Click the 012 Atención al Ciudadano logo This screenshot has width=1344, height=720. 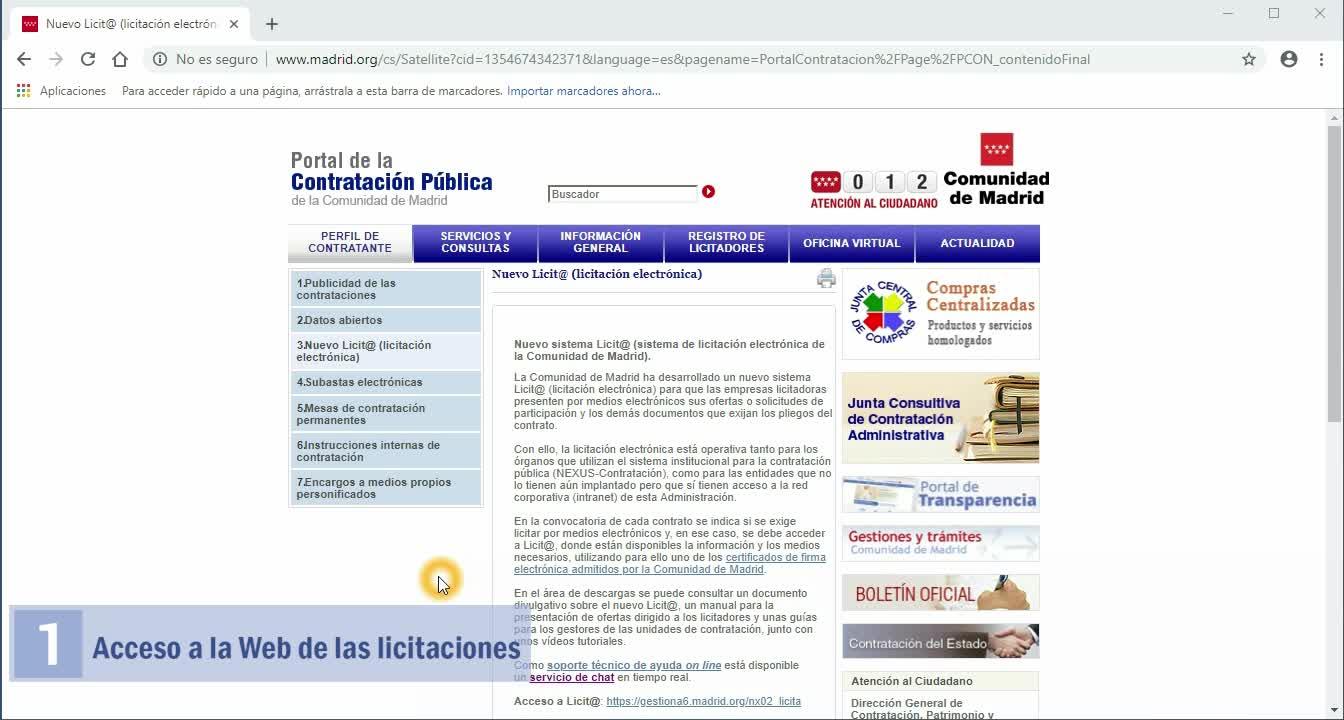tap(874, 189)
